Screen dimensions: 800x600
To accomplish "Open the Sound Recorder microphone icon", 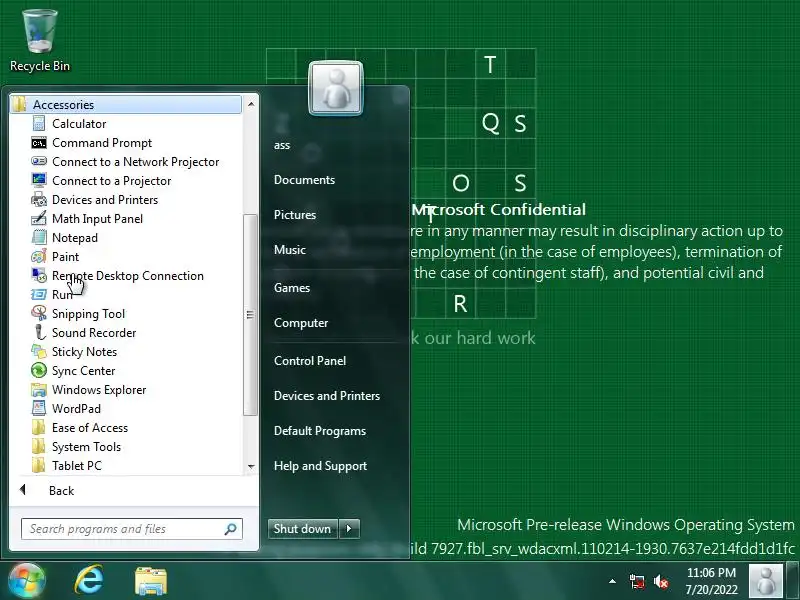I will coord(39,333).
